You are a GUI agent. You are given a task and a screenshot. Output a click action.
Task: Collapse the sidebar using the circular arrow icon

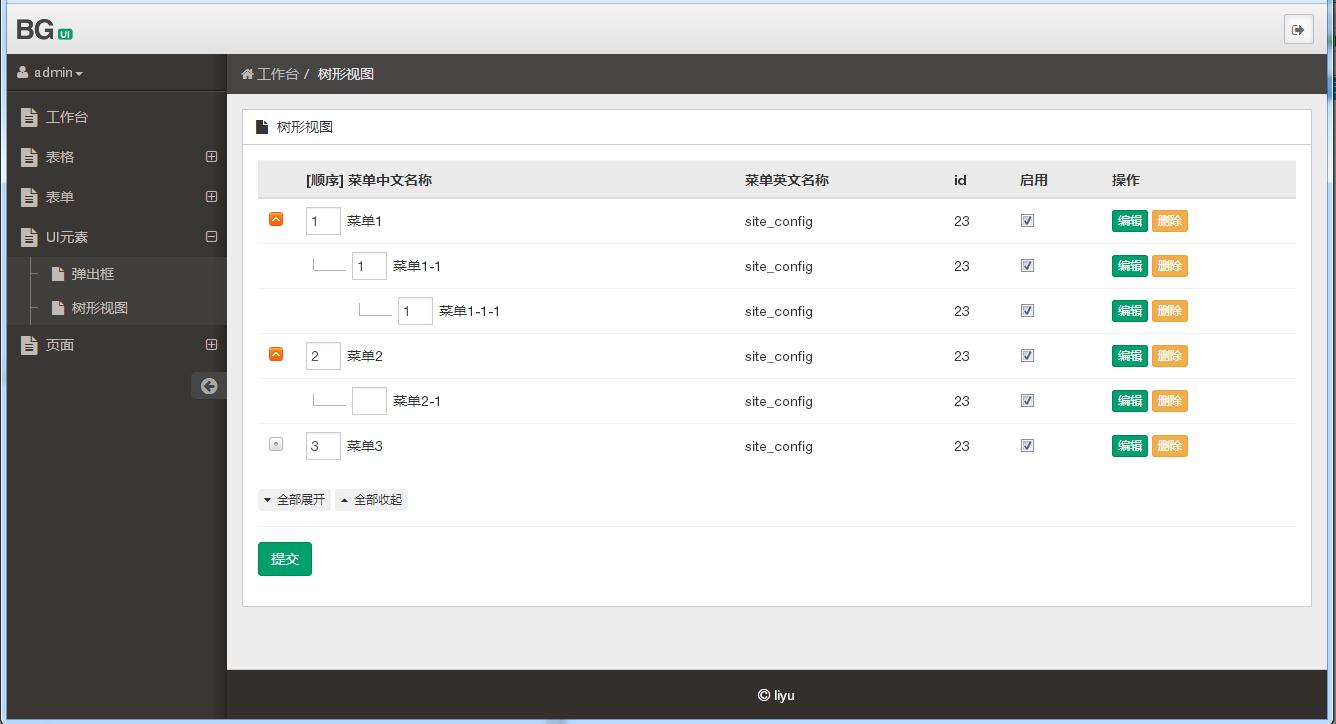point(209,385)
